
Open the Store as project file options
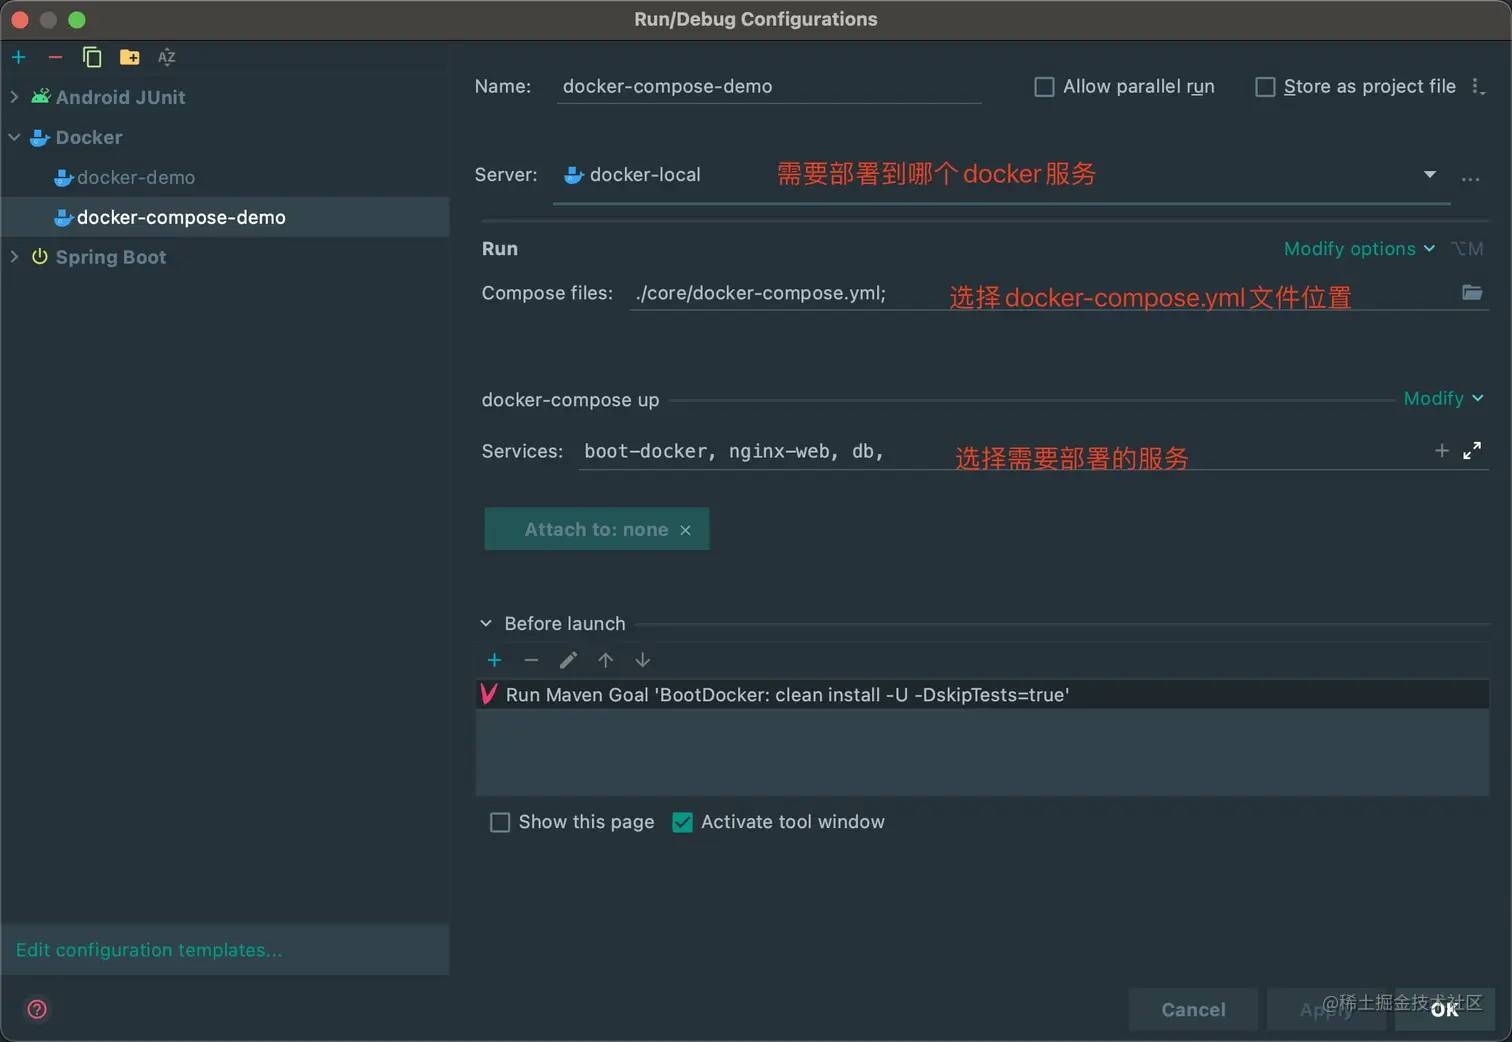point(1478,87)
